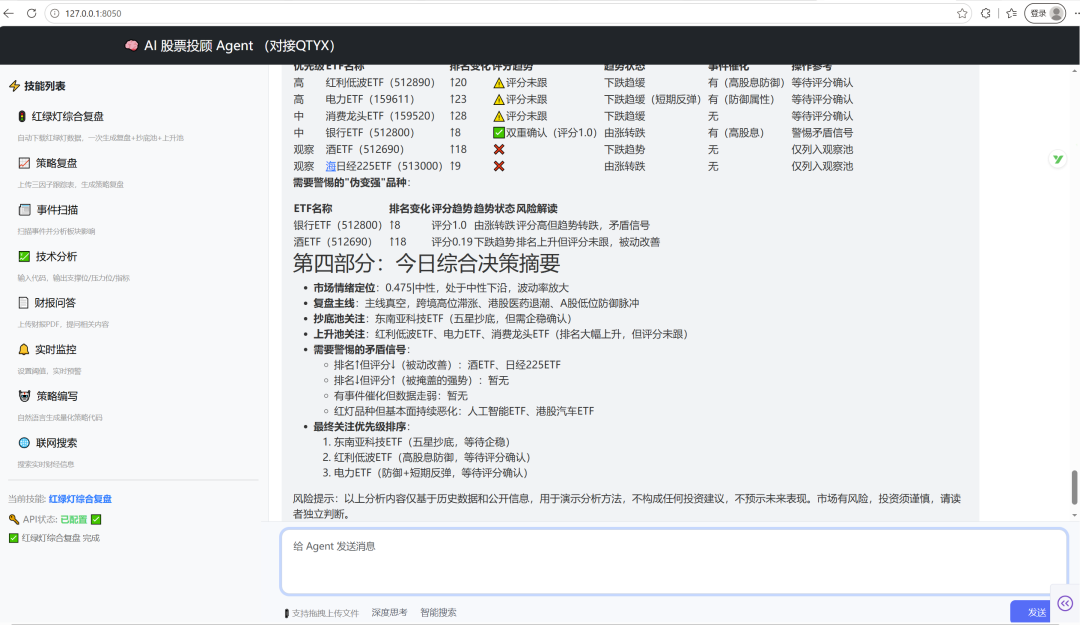Click the warning icon in 红利低波ETF row
1080x625 pixels.
coord(499,83)
